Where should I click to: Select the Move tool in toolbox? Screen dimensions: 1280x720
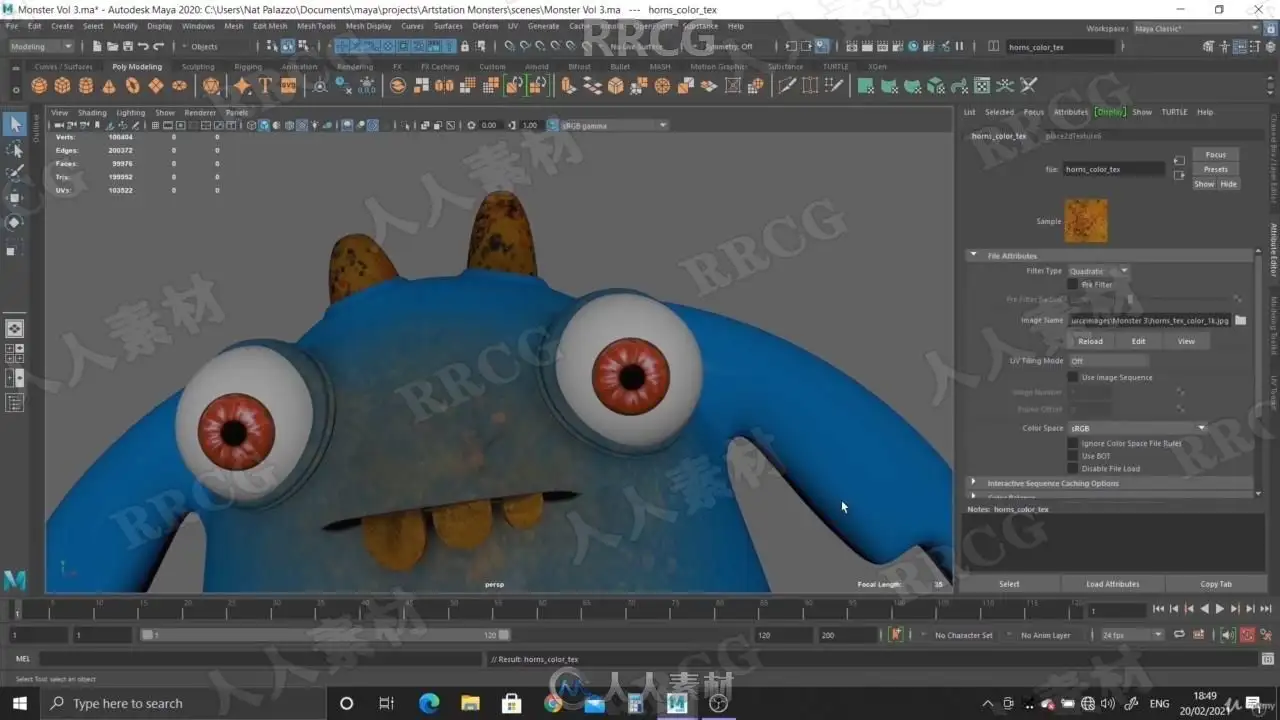click(x=15, y=198)
